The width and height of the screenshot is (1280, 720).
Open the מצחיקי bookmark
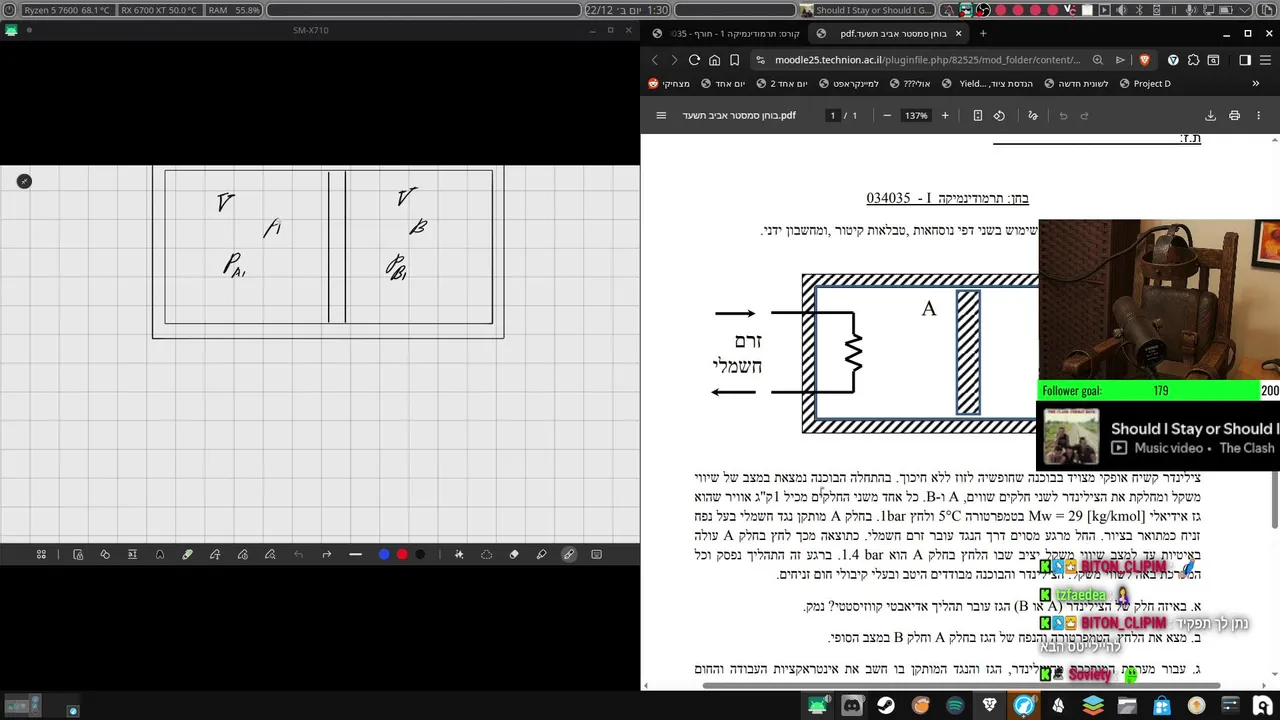pyautogui.click(x=669, y=84)
